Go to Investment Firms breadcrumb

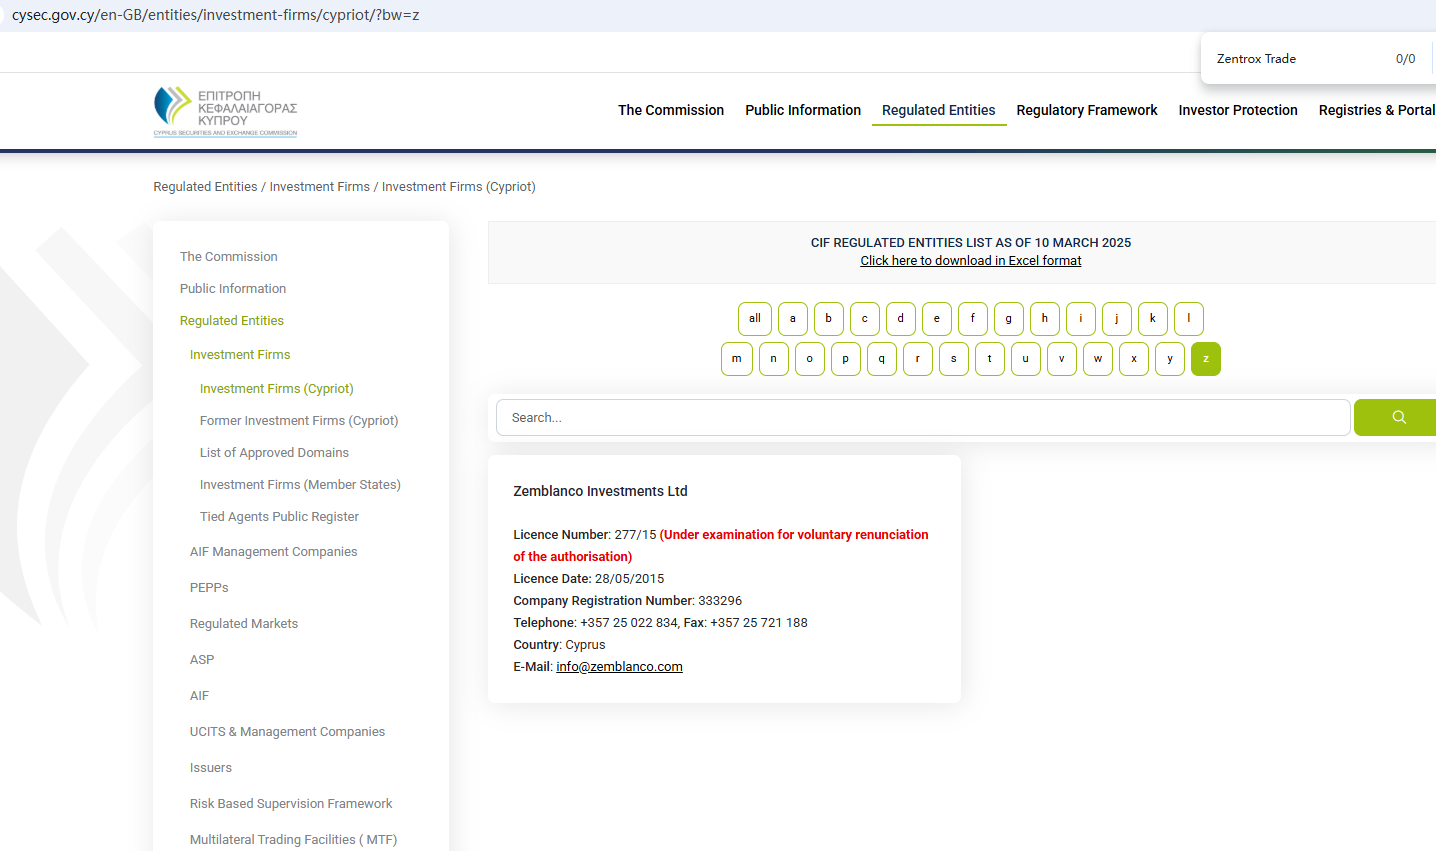pyautogui.click(x=320, y=187)
